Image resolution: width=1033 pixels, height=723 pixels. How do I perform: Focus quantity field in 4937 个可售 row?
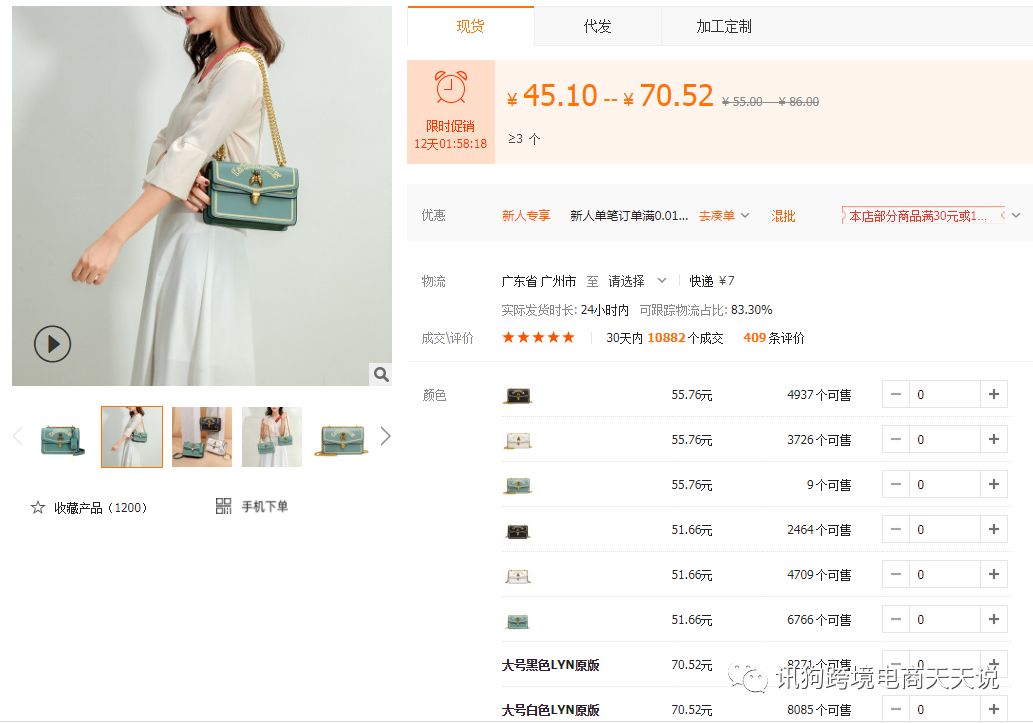(x=945, y=394)
